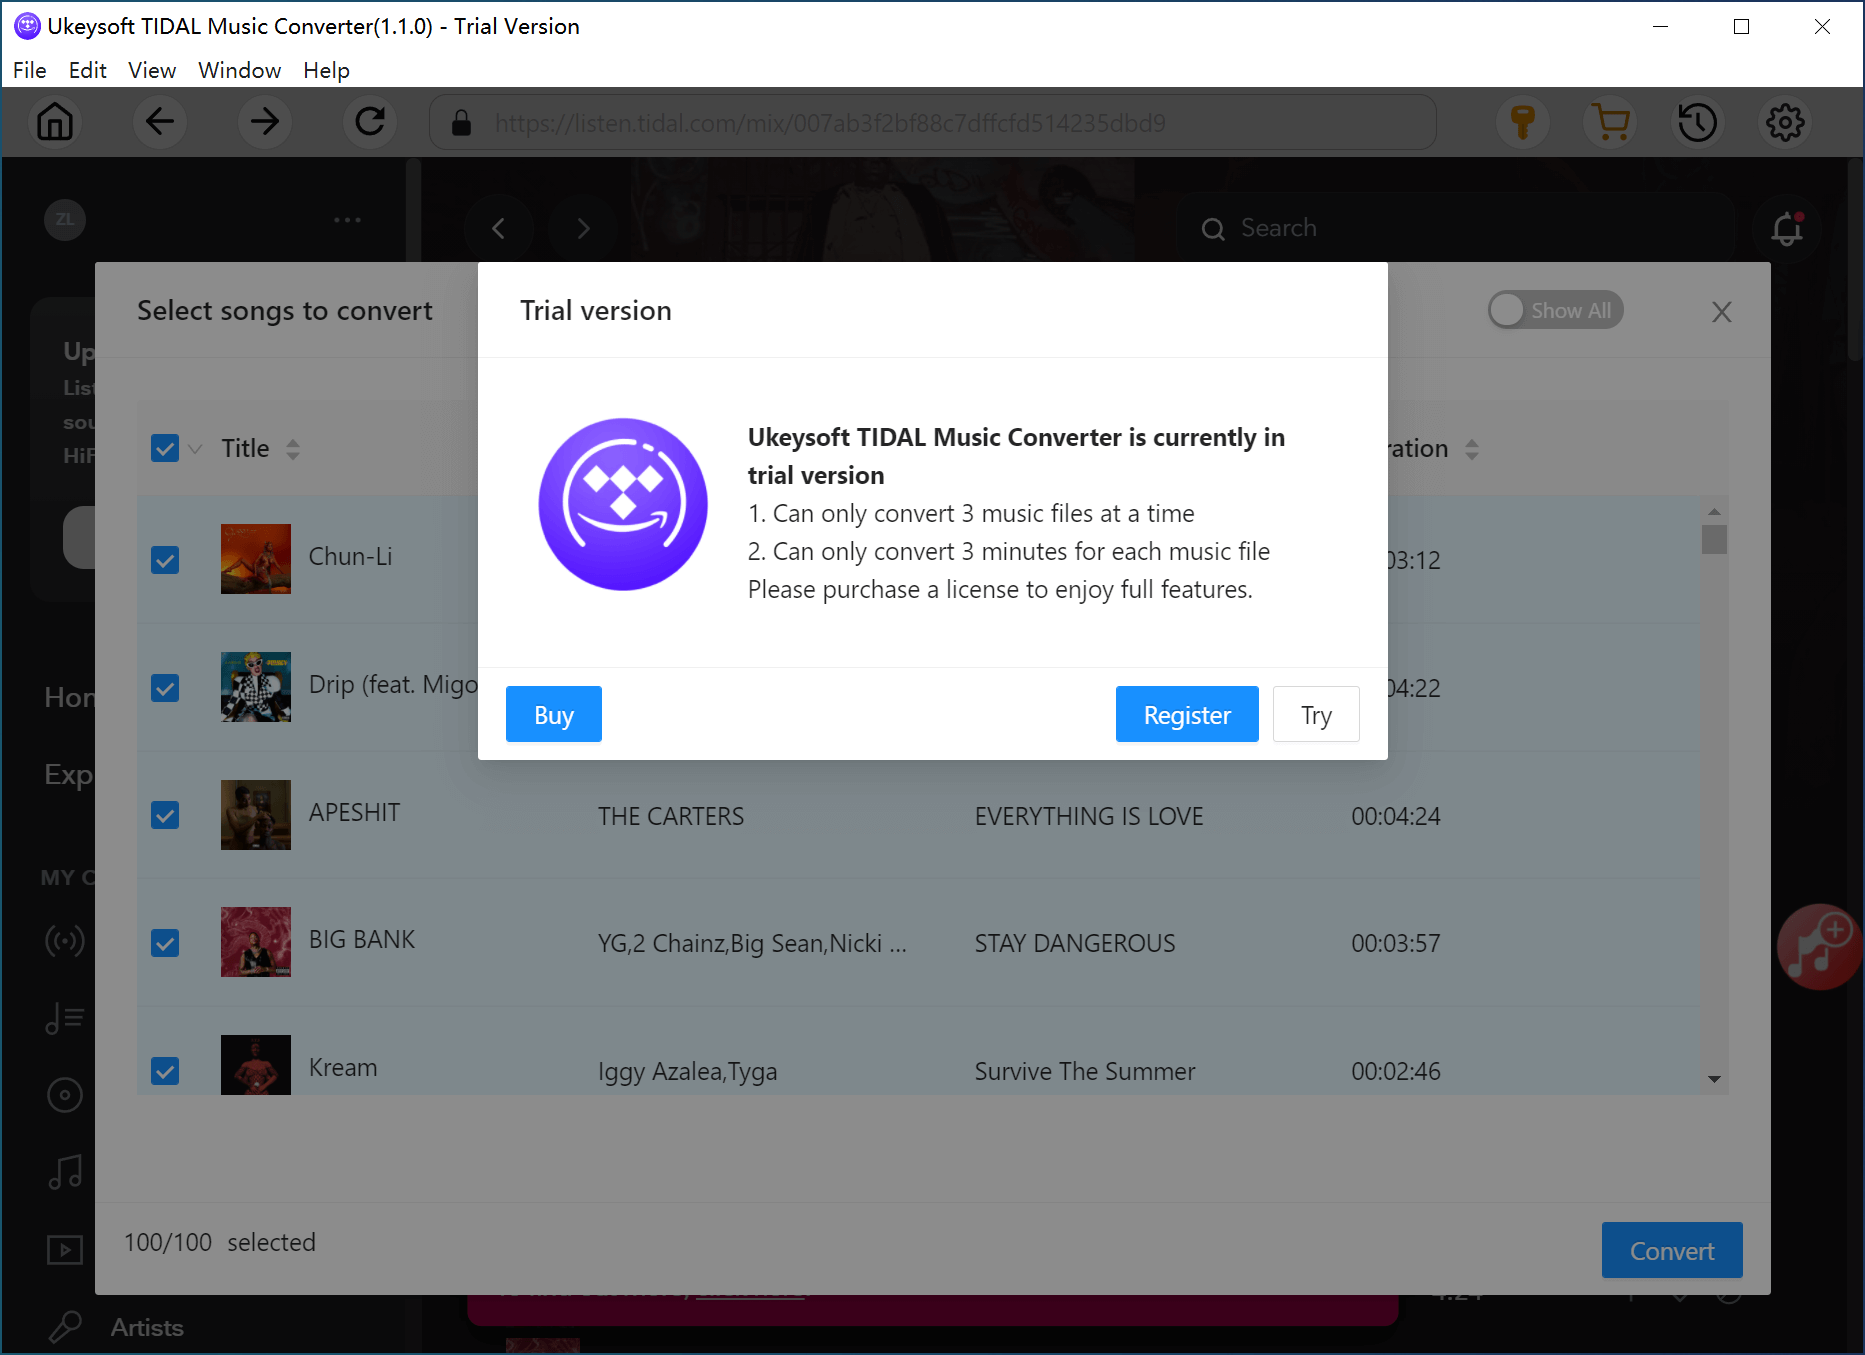Viewport: 1865px width, 1355px height.
Task: Click the scrollbar up arrow
Action: click(1714, 511)
